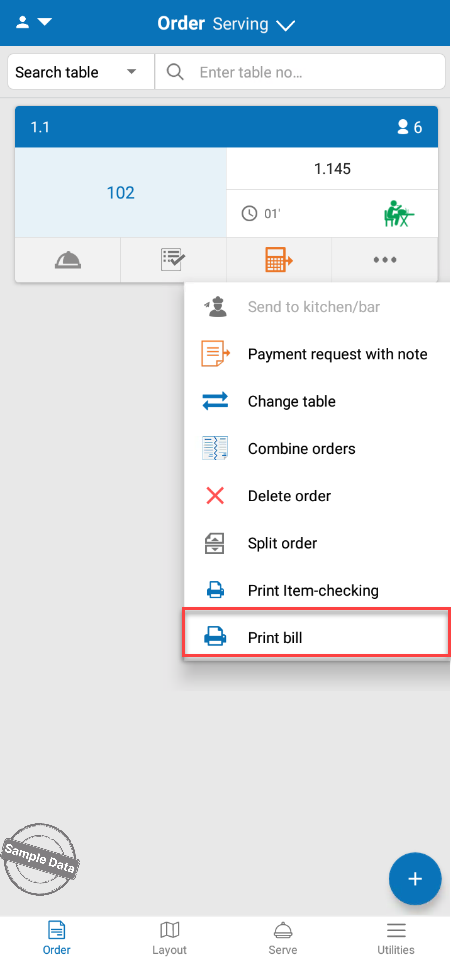Click the green seated guest icon

click(x=399, y=214)
